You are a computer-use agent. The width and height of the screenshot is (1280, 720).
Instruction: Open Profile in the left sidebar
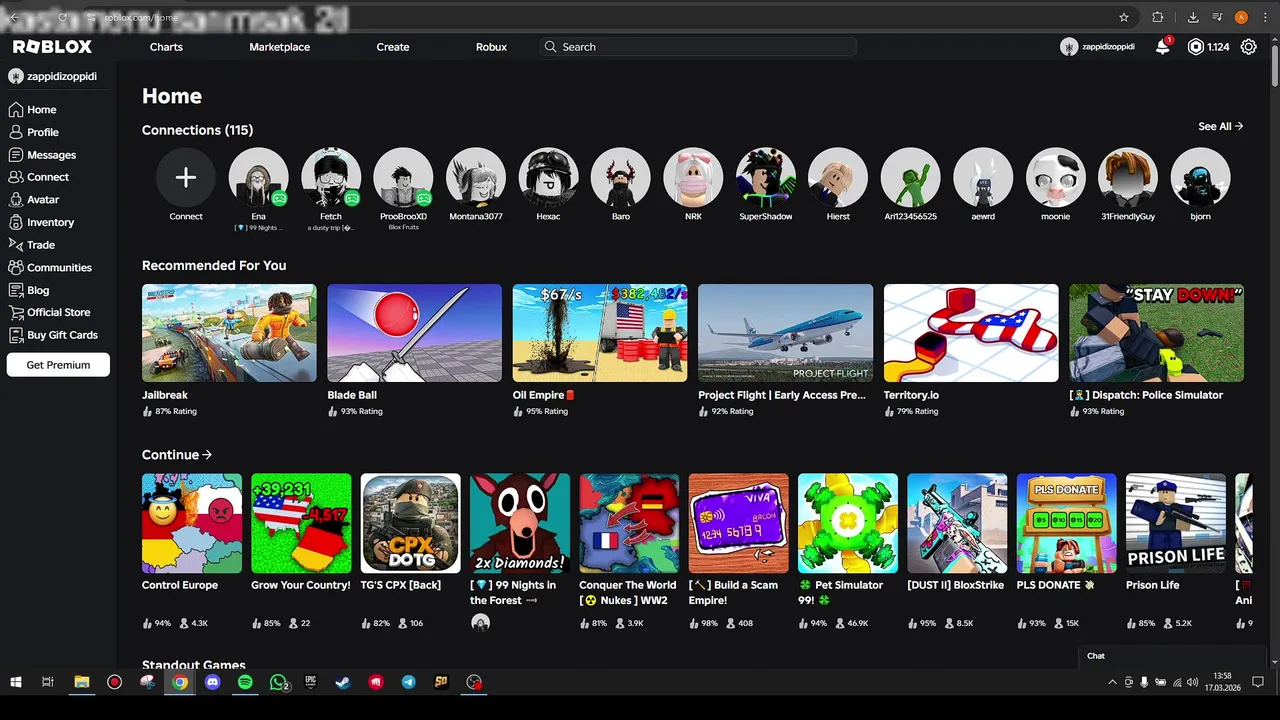click(42, 132)
